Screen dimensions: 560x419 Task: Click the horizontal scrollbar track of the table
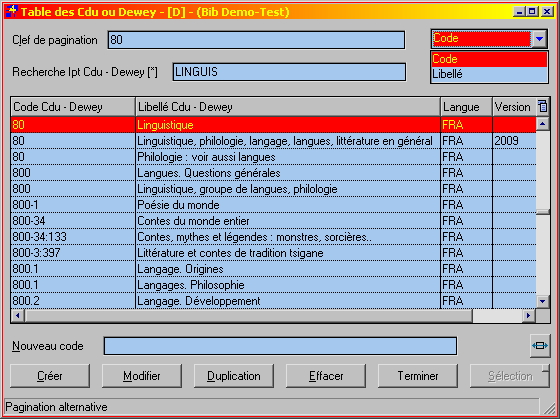(498, 316)
